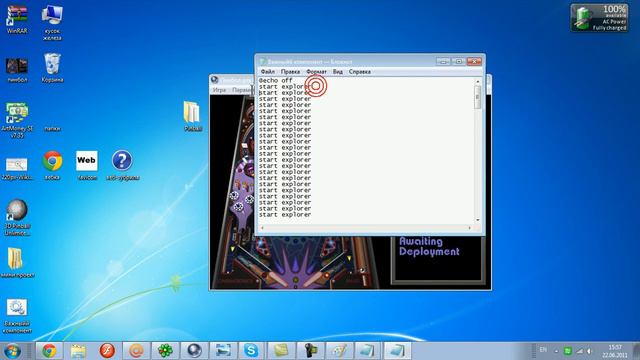Click the red Flash icon in taskbar
Viewport: 640px width, 360px height.
(107, 351)
